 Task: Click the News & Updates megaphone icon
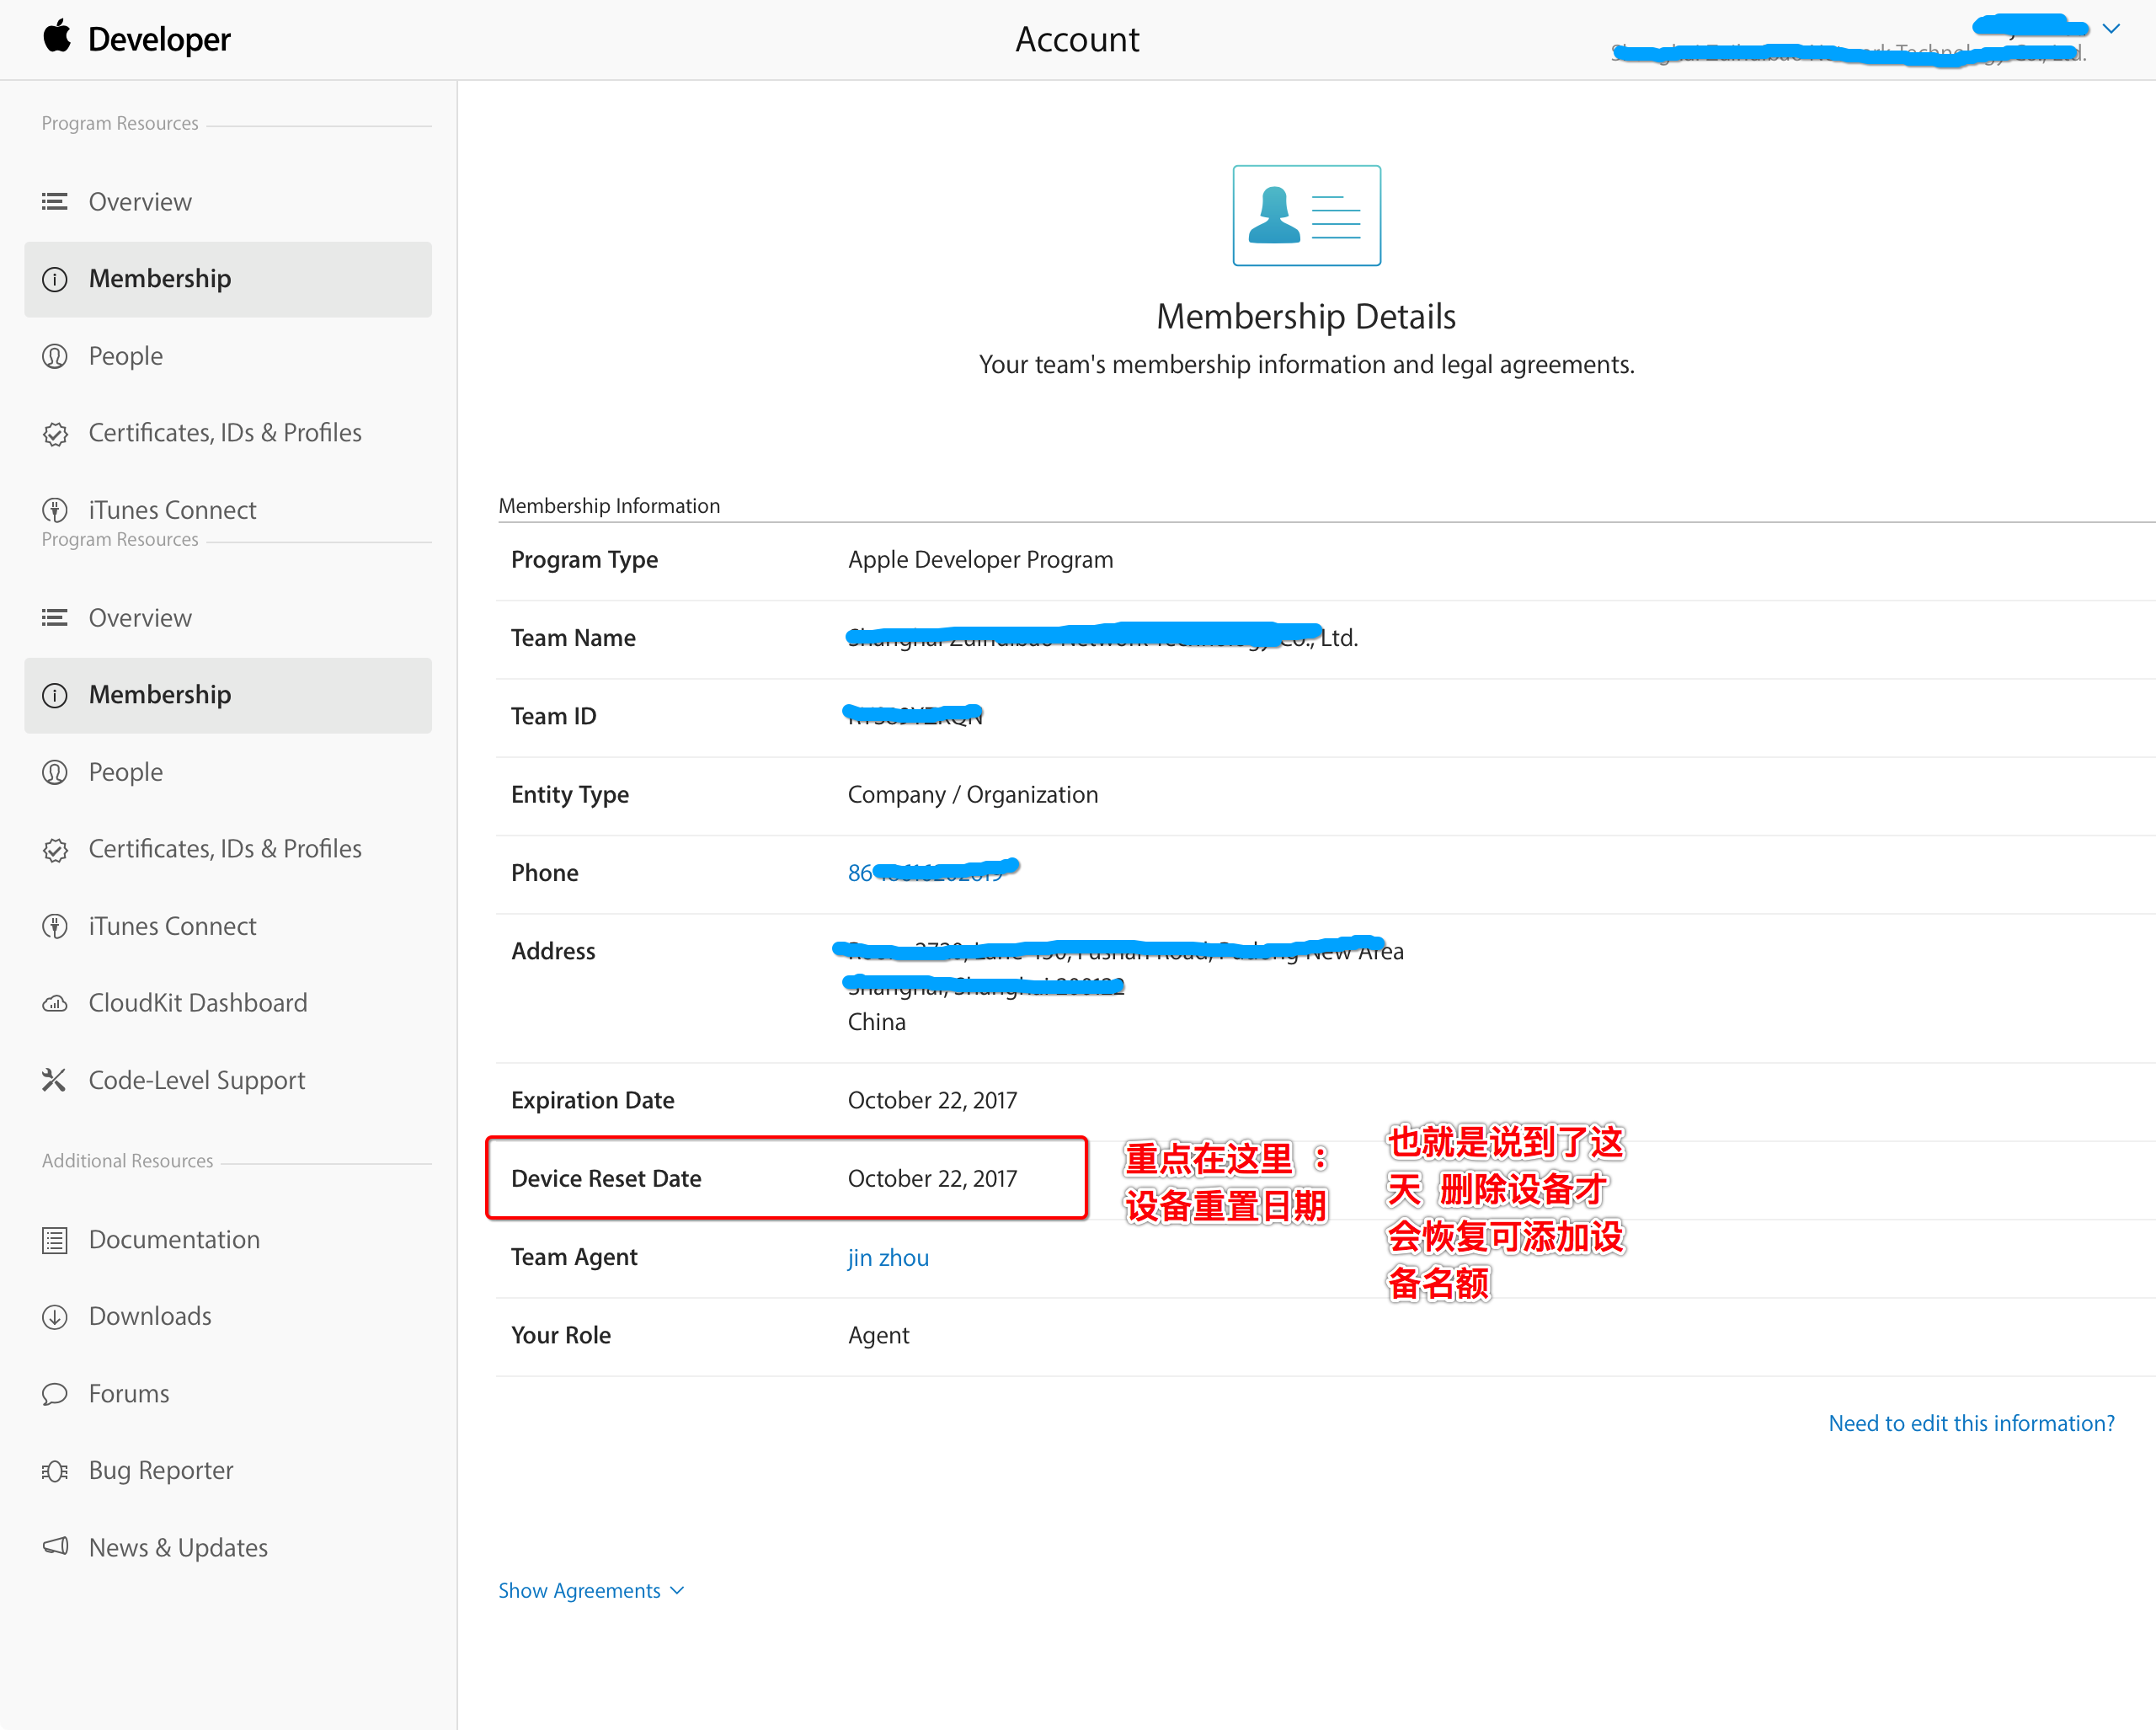click(x=55, y=1547)
